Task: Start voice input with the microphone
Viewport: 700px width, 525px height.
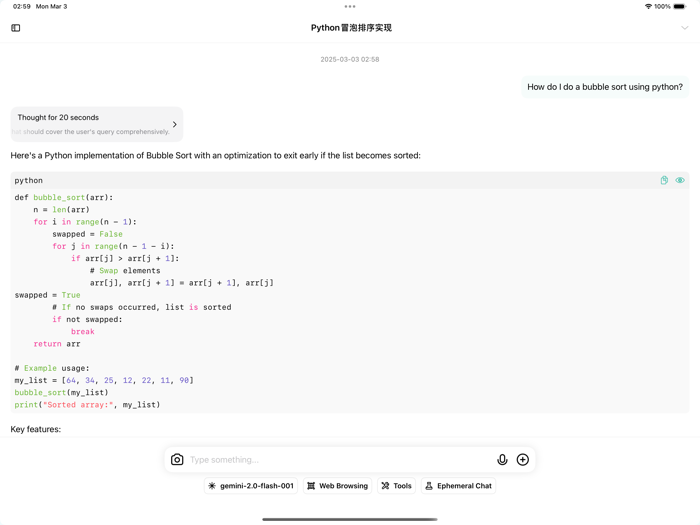Action: [502, 459]
